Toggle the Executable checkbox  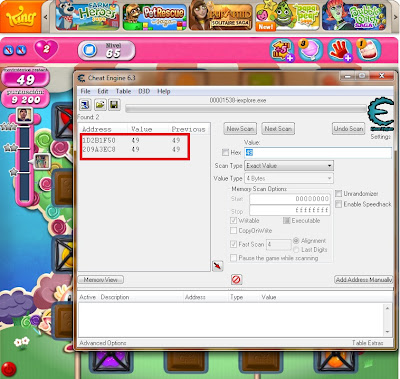click(286, 220)
